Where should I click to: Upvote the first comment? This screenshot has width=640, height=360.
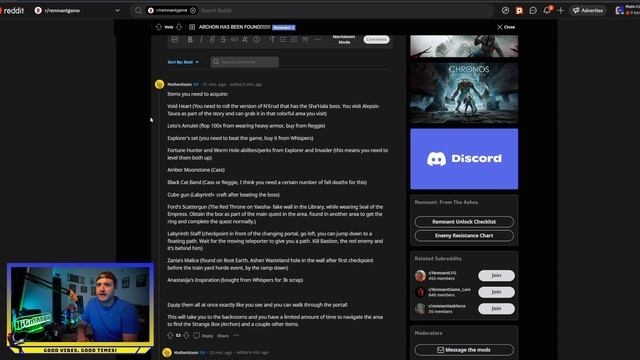tap(170, 336)
